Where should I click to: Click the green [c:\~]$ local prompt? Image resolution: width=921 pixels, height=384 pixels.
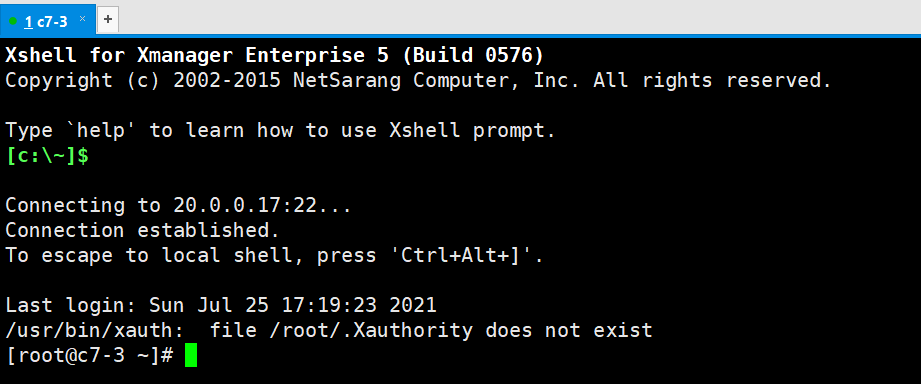pyautogui.click(x=47, y=156)
